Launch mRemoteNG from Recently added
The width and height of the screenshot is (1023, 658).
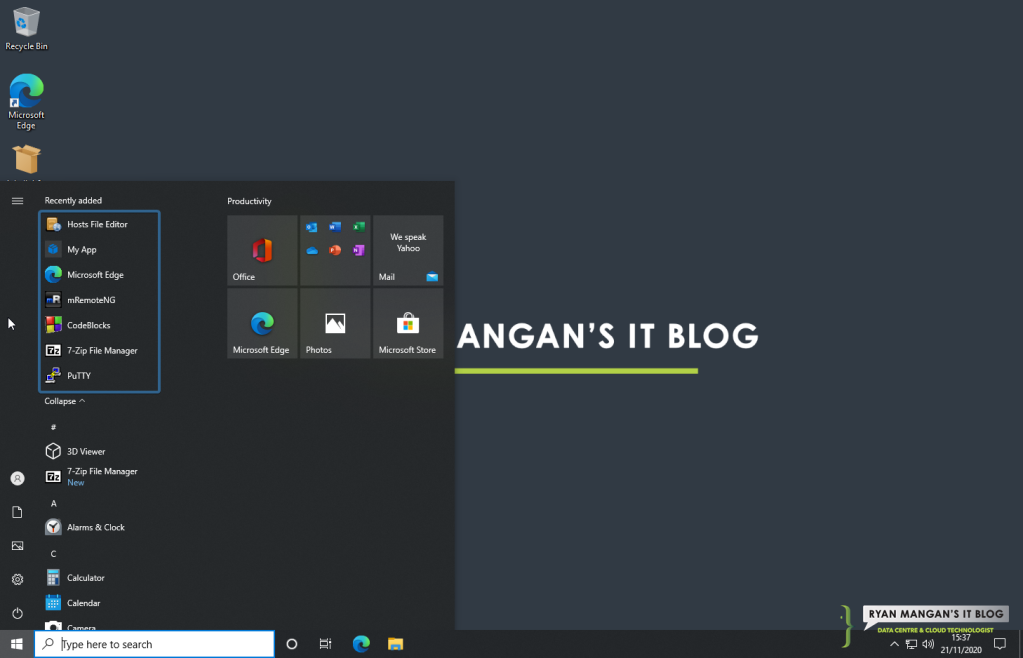[x=99, y=300]
